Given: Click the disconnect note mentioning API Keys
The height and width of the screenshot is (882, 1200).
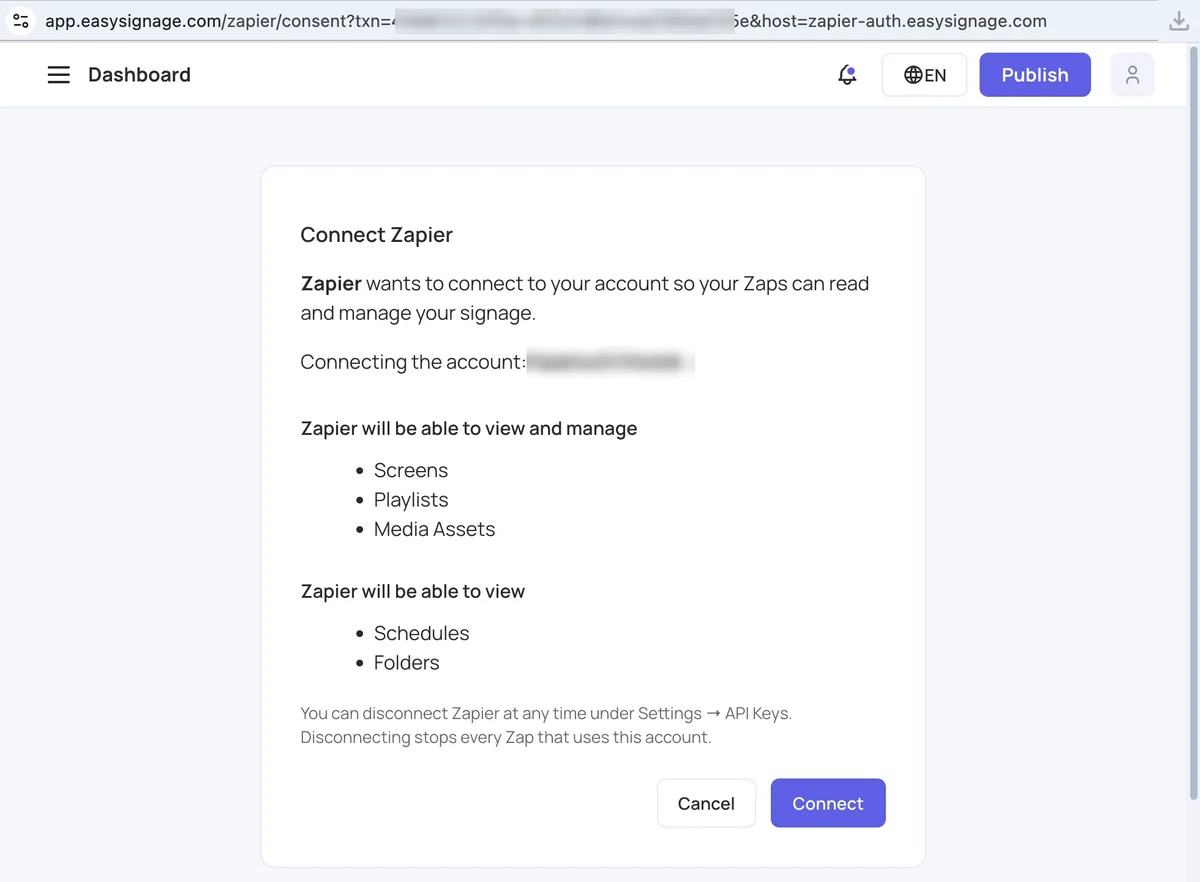Looking at the screenshot, I should tap(546, 725).
